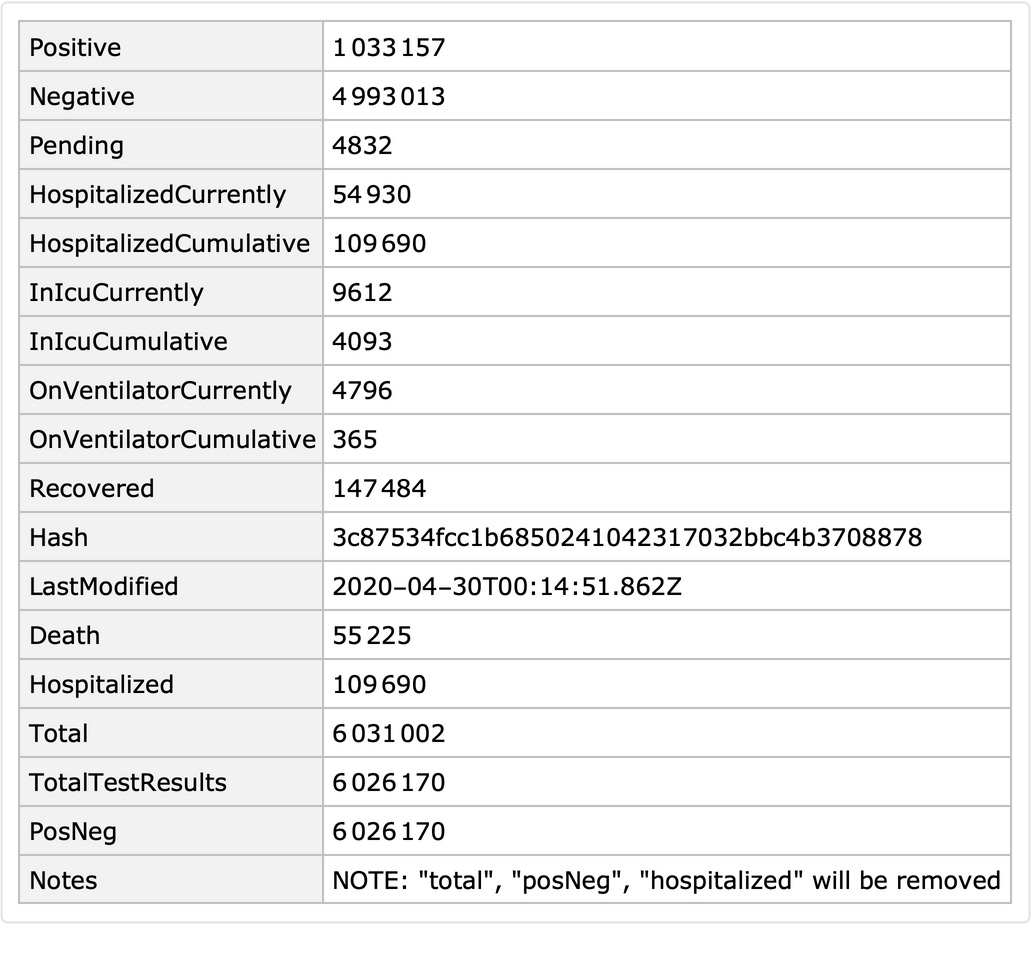The image size is (1032, 954).
Task: Select the Death row label
Action: 64,635
